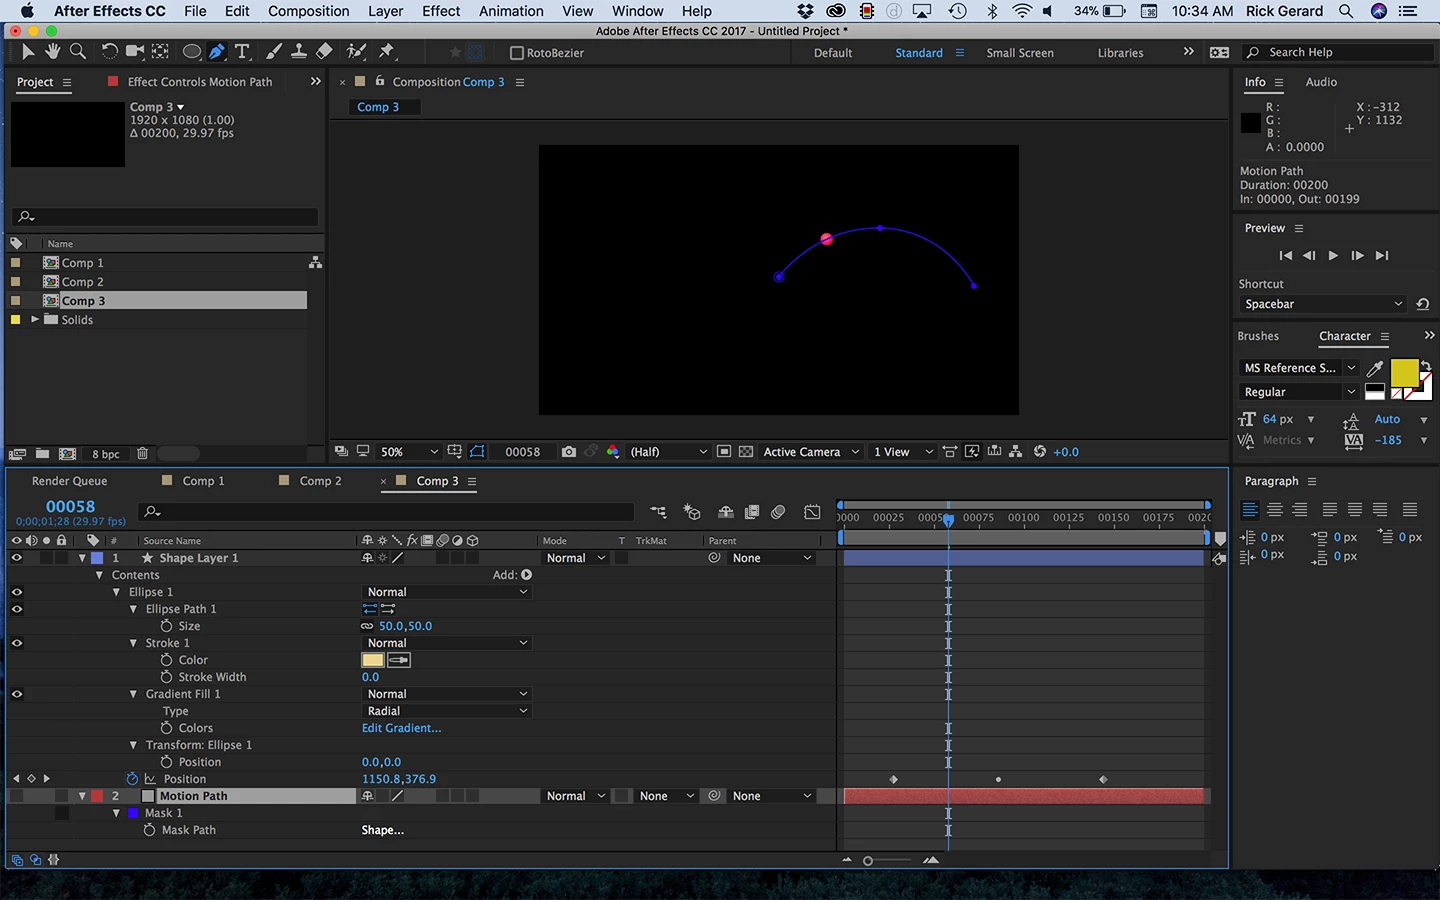Select the Libraries workspace
This screenshot has height=900, width=1440.
coord(1120,53)
